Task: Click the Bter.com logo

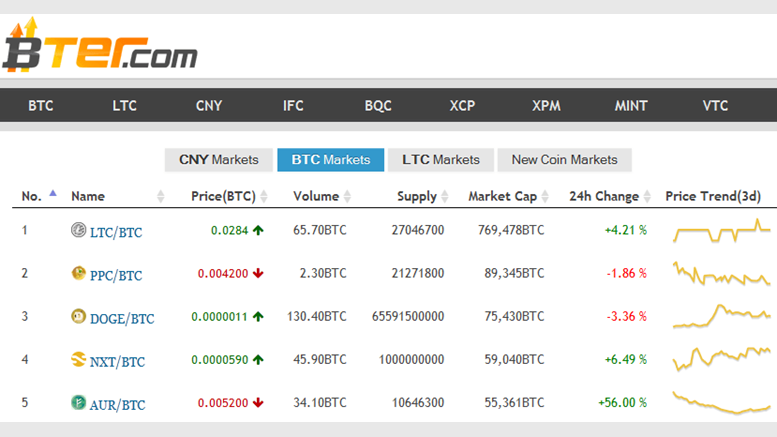Action: coord(100,46)
